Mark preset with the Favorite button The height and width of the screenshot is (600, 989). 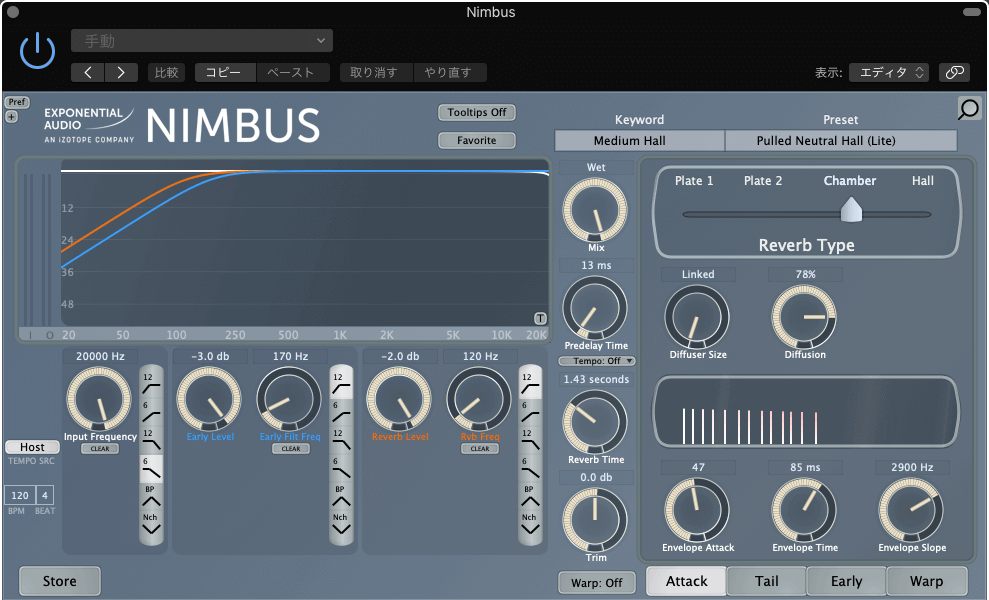[x=477, y=140]
